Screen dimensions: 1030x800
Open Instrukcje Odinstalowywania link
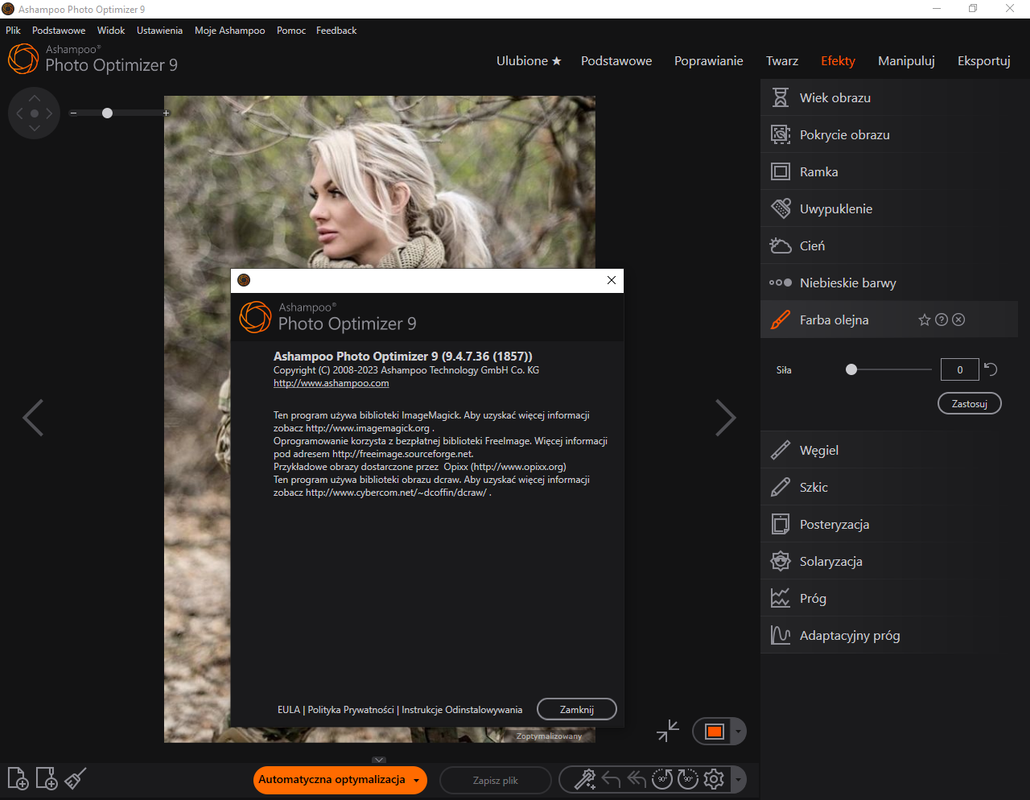coord(462,709)
